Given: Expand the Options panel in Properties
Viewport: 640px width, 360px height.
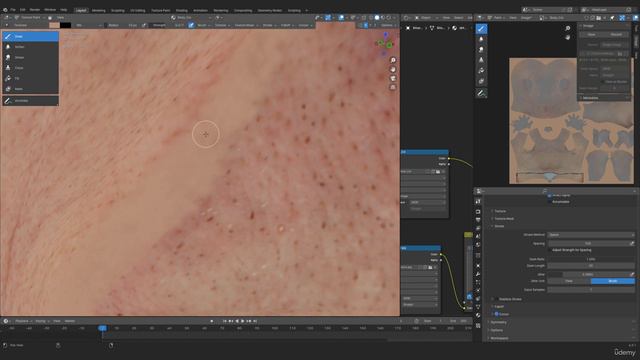Looking at the screenshot, I should (x=497, y=330).
